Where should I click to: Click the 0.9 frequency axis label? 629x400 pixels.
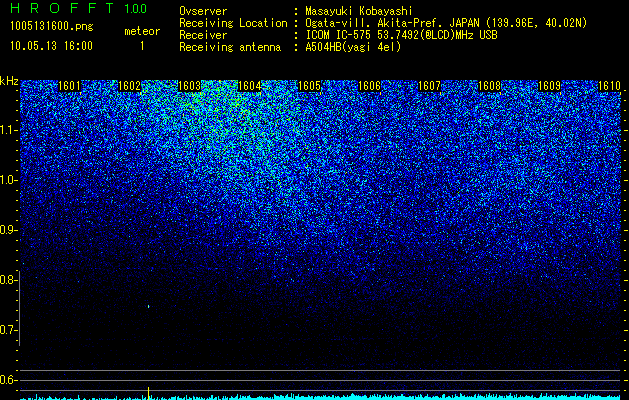[x=8, y=230]
